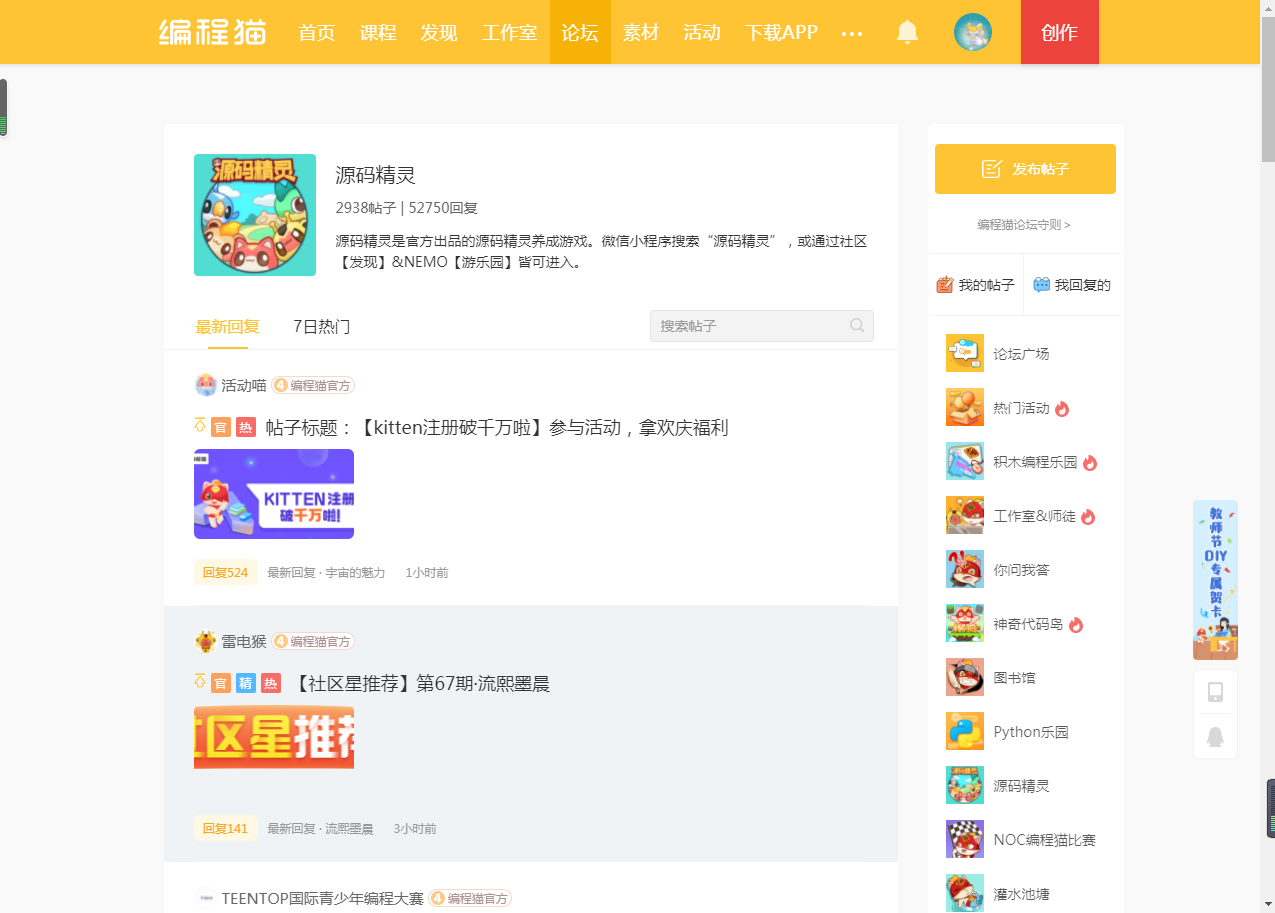The image size is (1275, 913).
Task: Open 编程猫论坛守则 link
Action: (x=1024, y=225)
